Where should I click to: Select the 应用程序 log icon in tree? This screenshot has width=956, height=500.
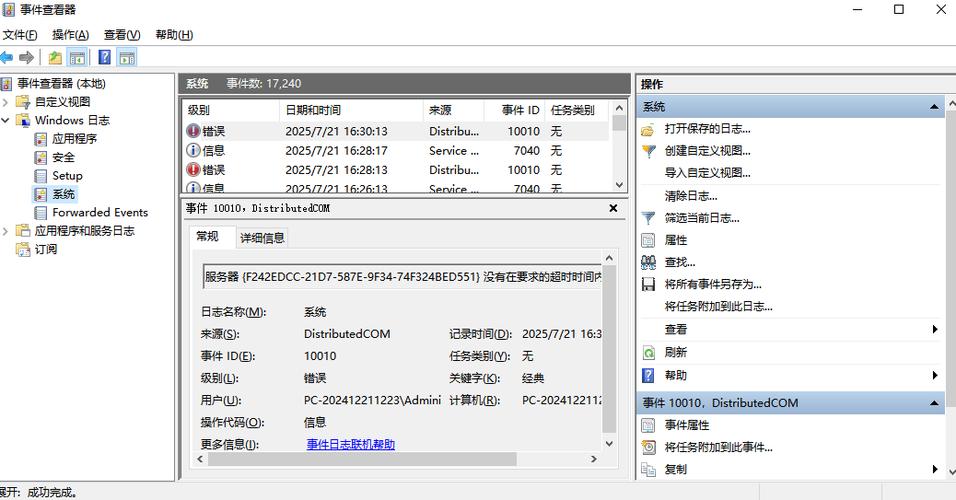click(41, 139)
